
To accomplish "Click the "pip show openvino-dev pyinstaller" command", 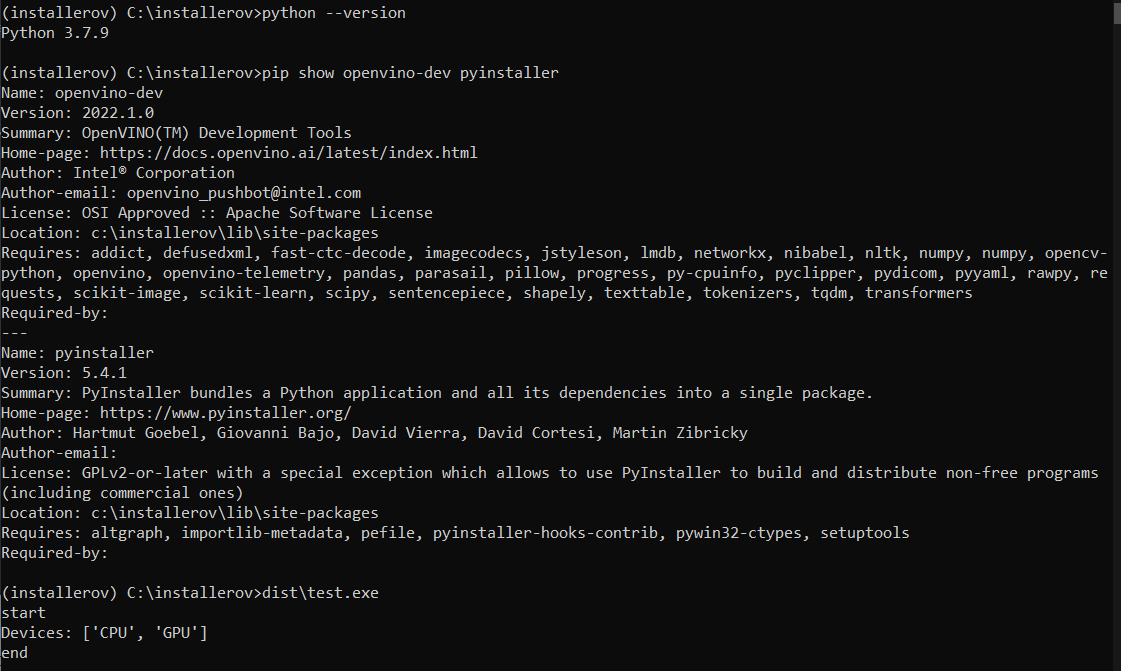I will tap(410, 73).
